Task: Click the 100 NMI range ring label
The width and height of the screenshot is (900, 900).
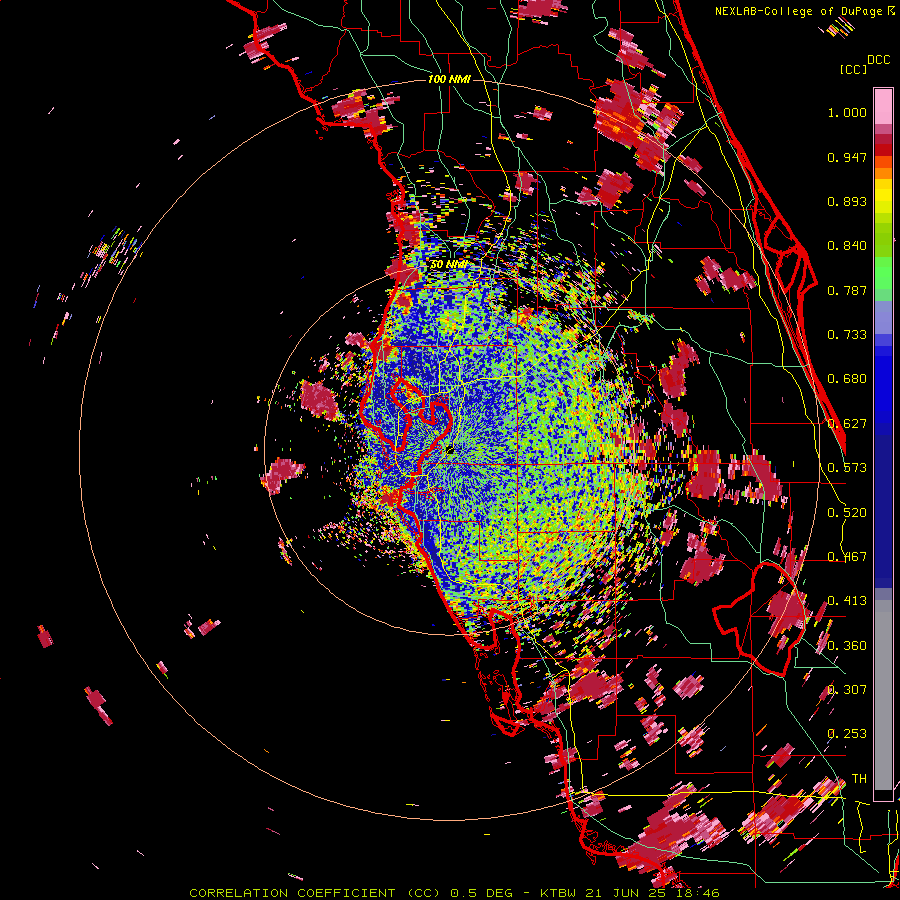Action: 449,79
